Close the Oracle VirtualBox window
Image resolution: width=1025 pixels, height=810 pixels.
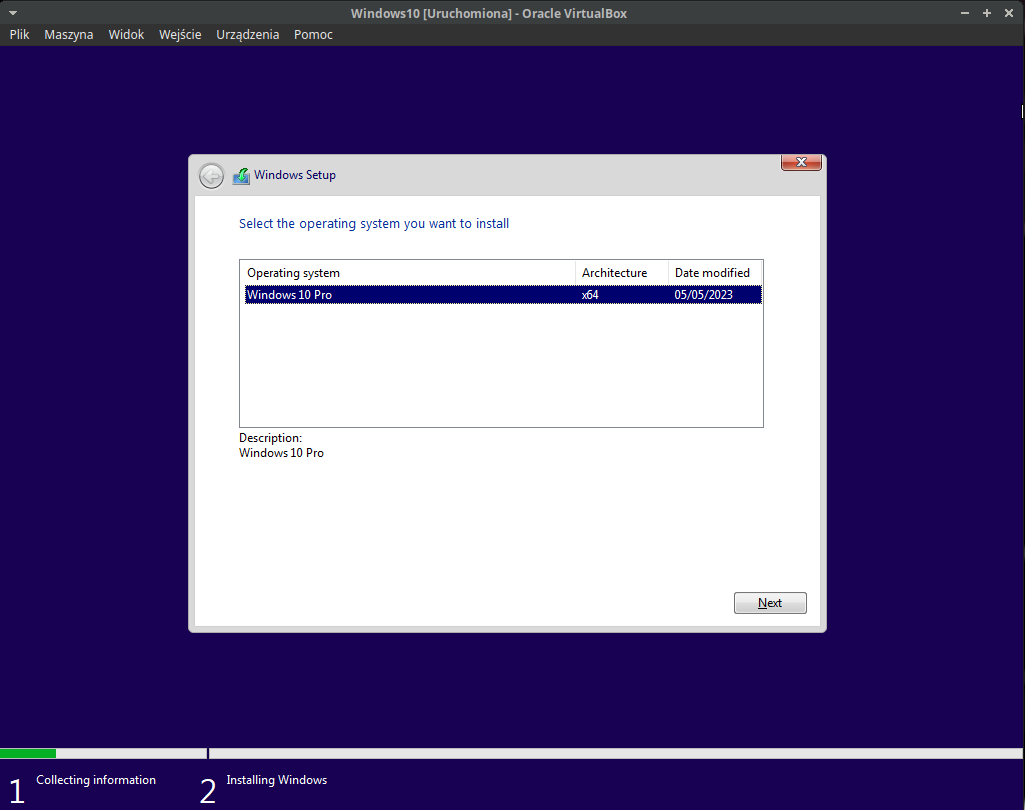[1009, 13]
